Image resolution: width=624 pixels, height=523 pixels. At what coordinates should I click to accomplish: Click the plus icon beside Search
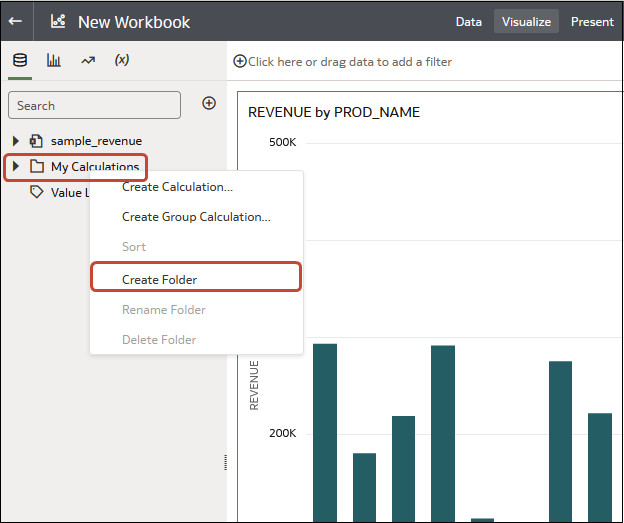[209, 103]
